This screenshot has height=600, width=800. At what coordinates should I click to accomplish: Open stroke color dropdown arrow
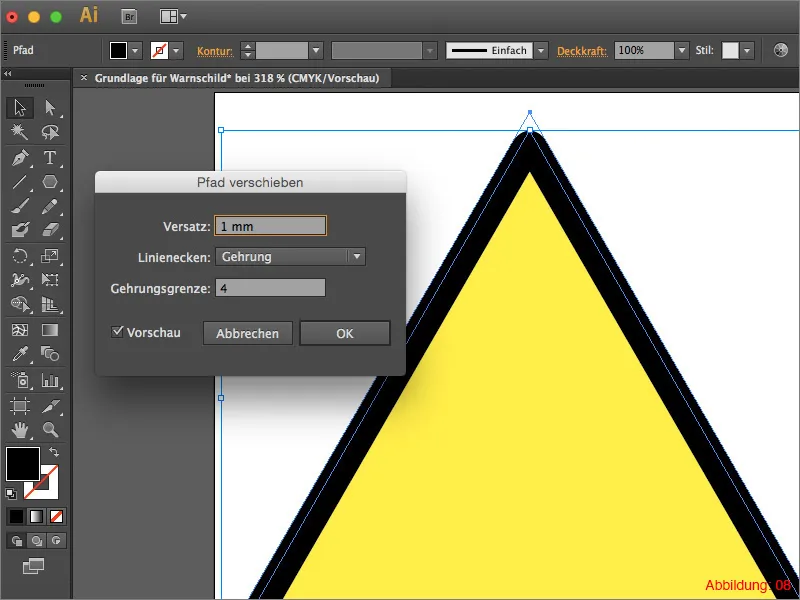[x=177, y=51]
